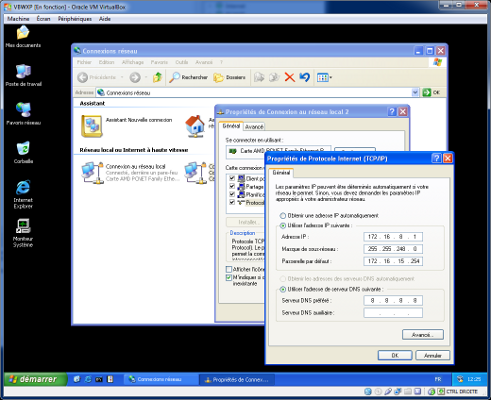Click the Précédente back arrow icon
This screenshot has width=491, height=400.
click(83, 77)
